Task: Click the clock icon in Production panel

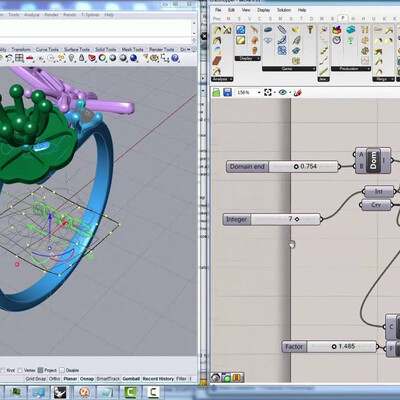Action: tap(337, 40)
